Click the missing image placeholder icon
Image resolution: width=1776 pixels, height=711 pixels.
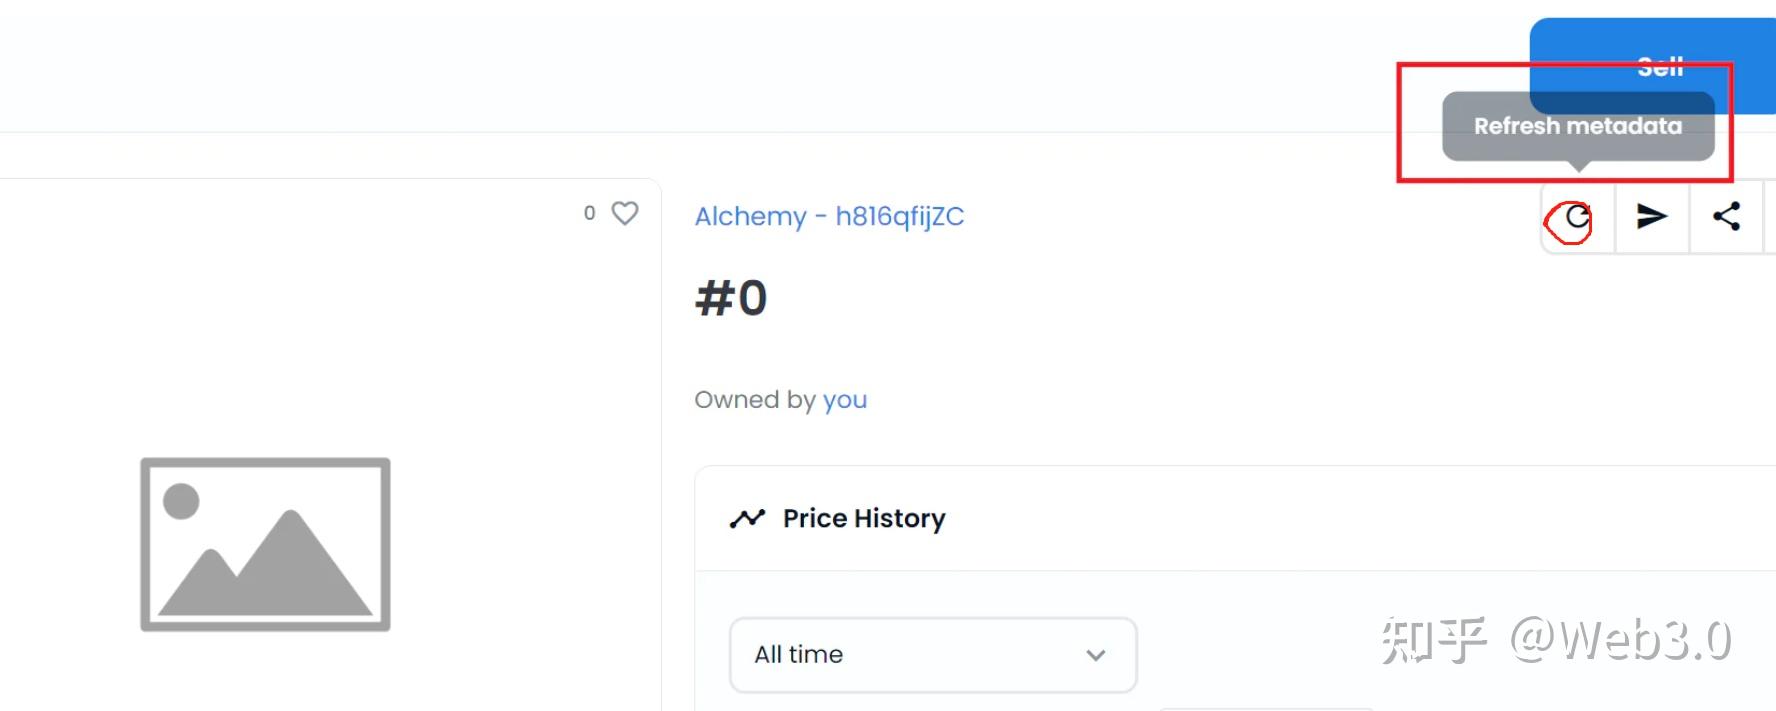pos(265,544)
